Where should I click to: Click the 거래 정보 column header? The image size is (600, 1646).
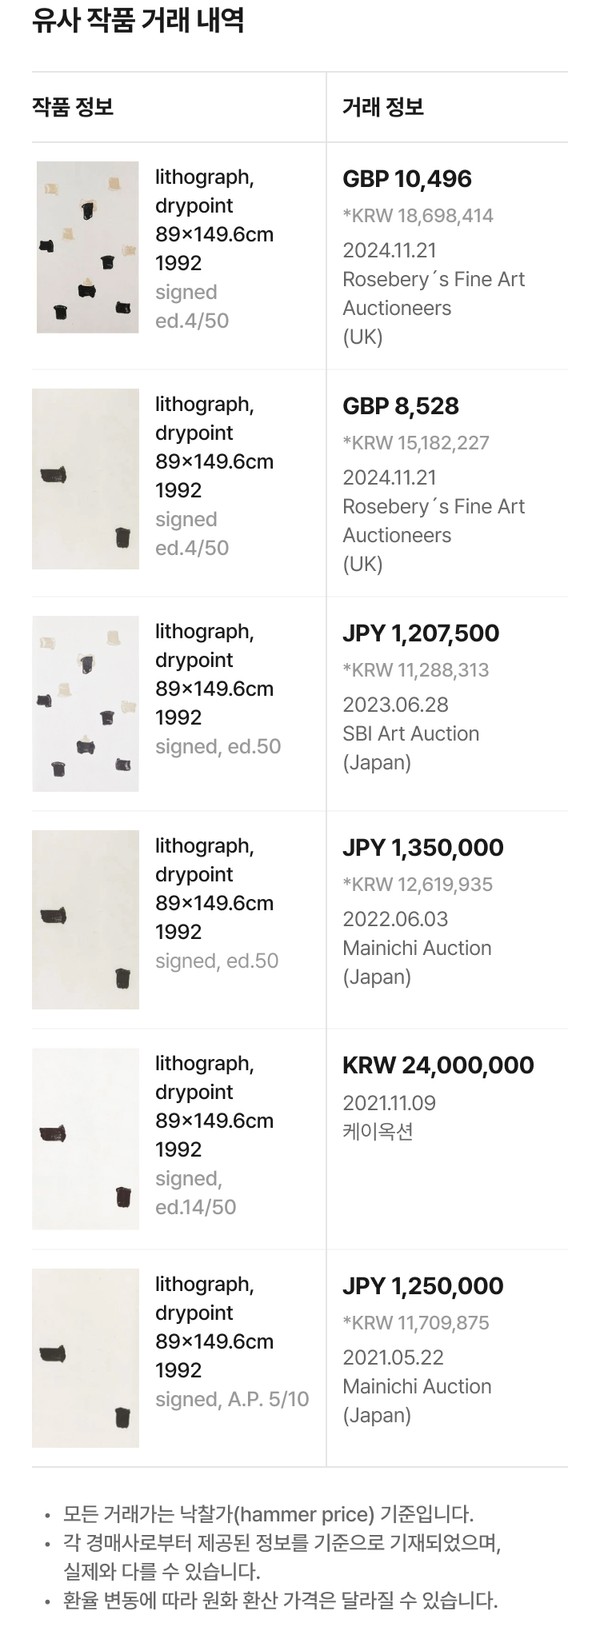[x=383, y=107]
